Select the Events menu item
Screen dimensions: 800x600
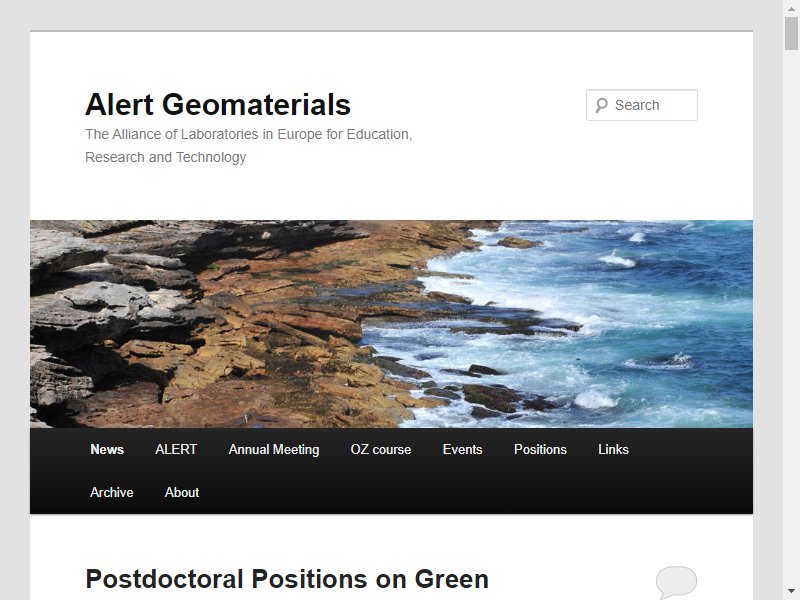tap(462, 449)
